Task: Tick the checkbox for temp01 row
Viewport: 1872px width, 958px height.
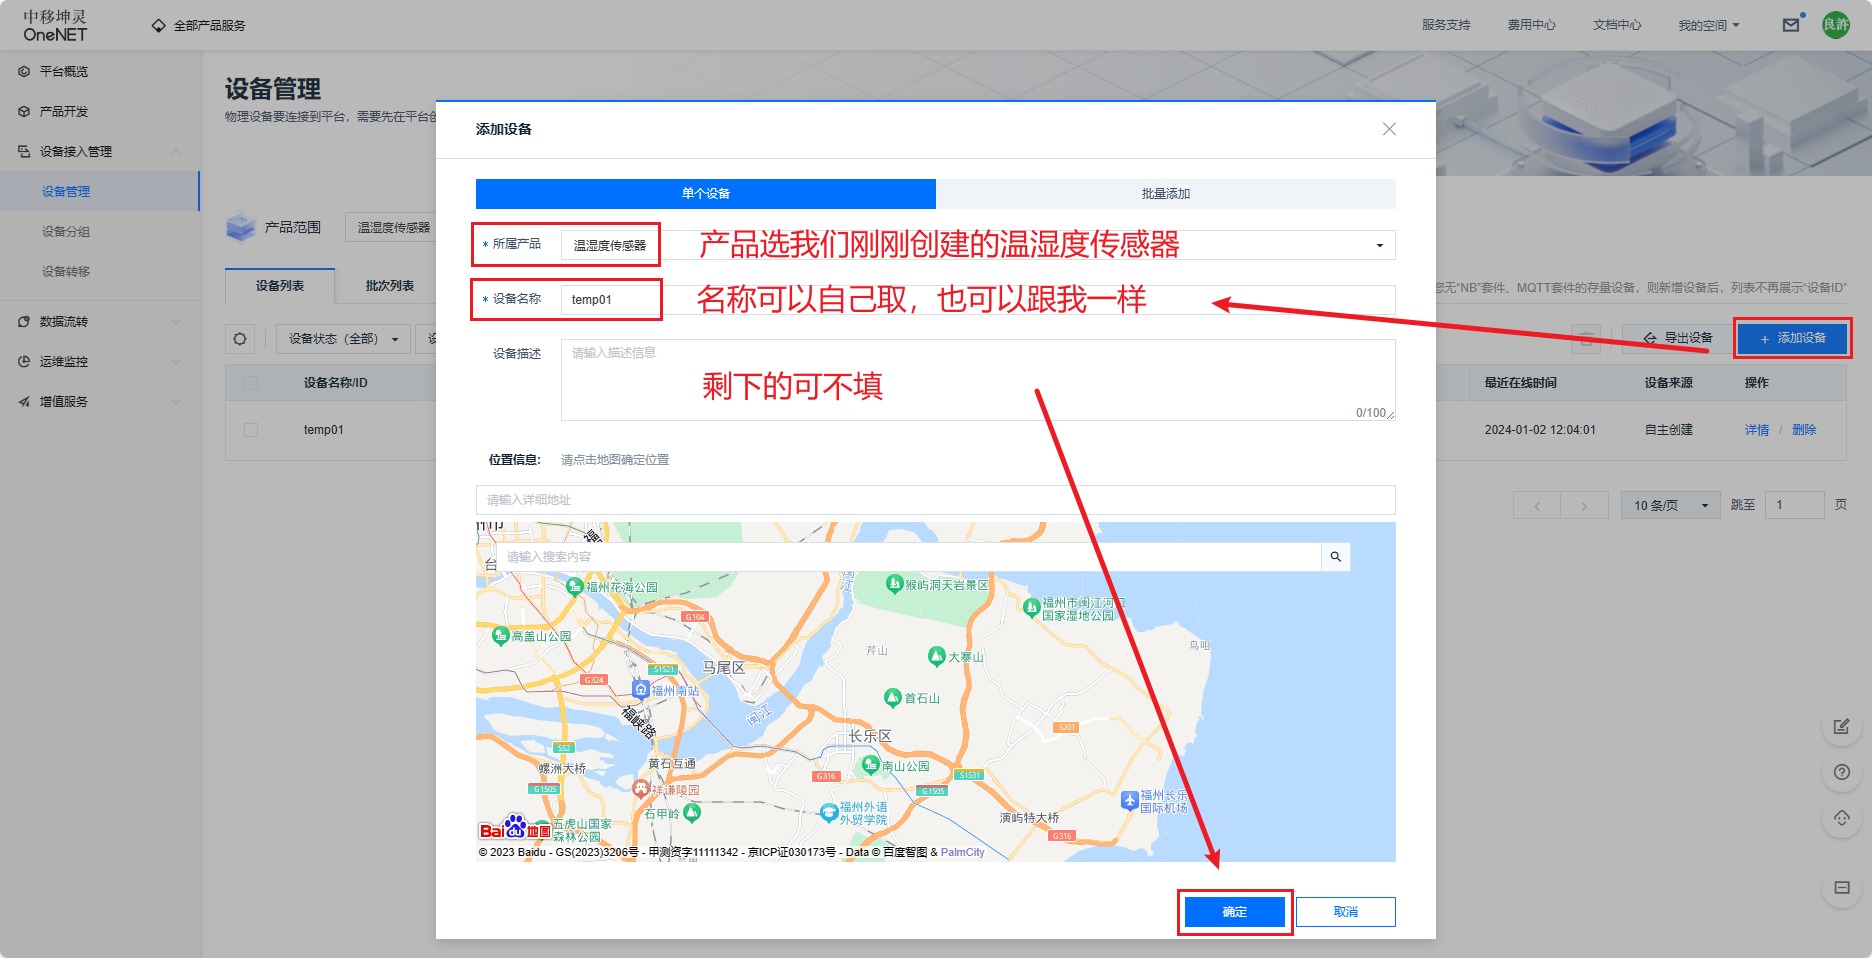Action: tap(251, 430)
